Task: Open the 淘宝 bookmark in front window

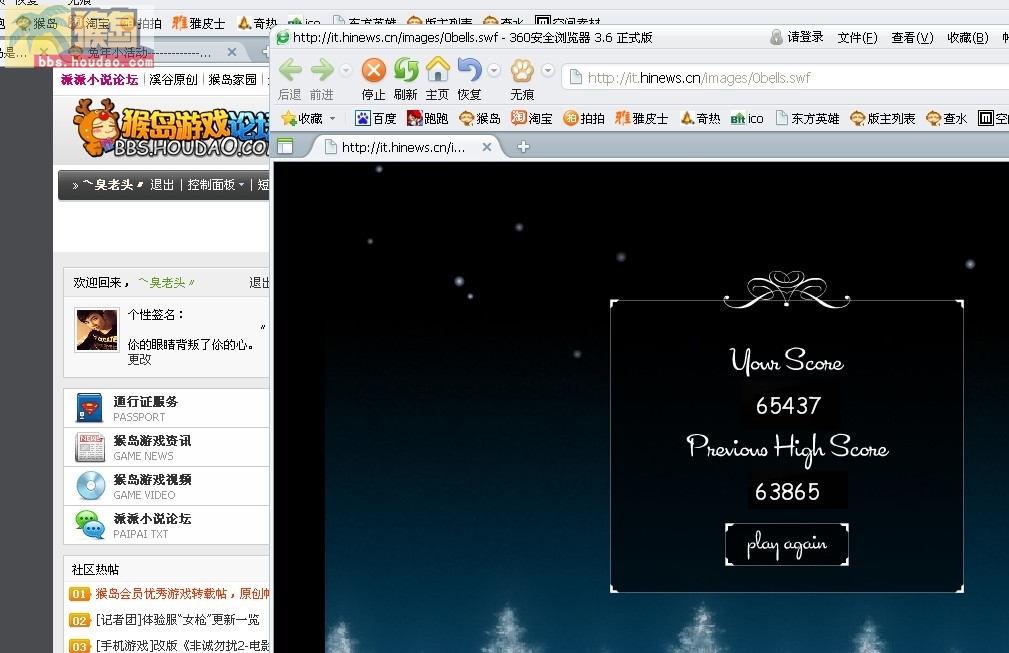Action: point(532,118)
